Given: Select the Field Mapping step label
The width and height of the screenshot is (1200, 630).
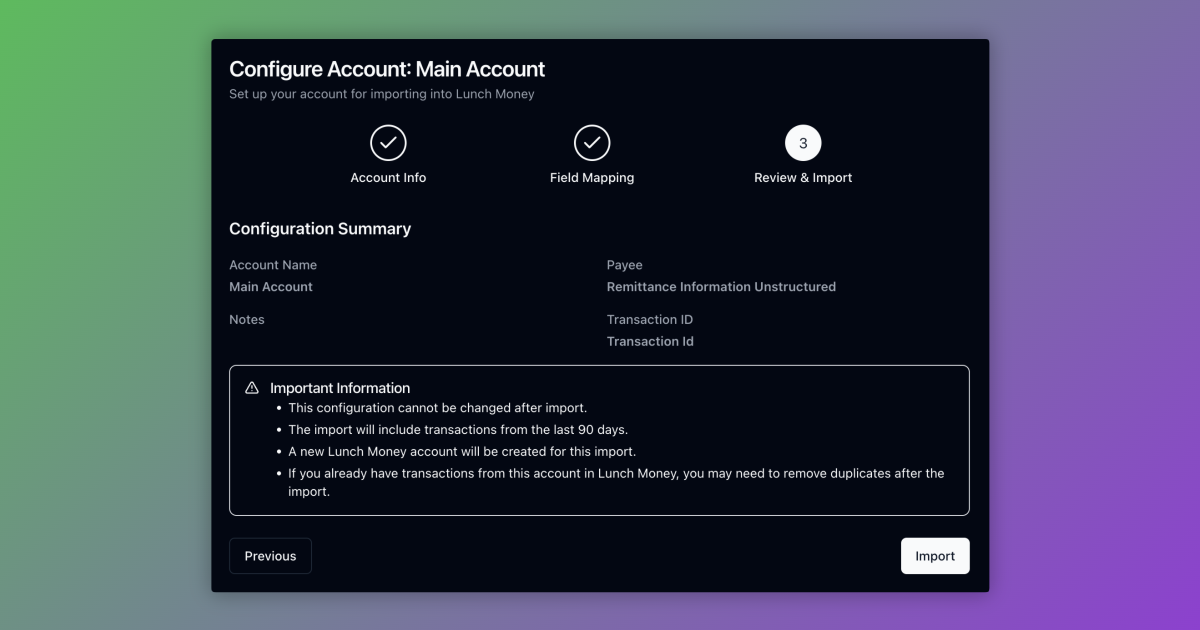Looking at the screenshot, I should 592,178.
